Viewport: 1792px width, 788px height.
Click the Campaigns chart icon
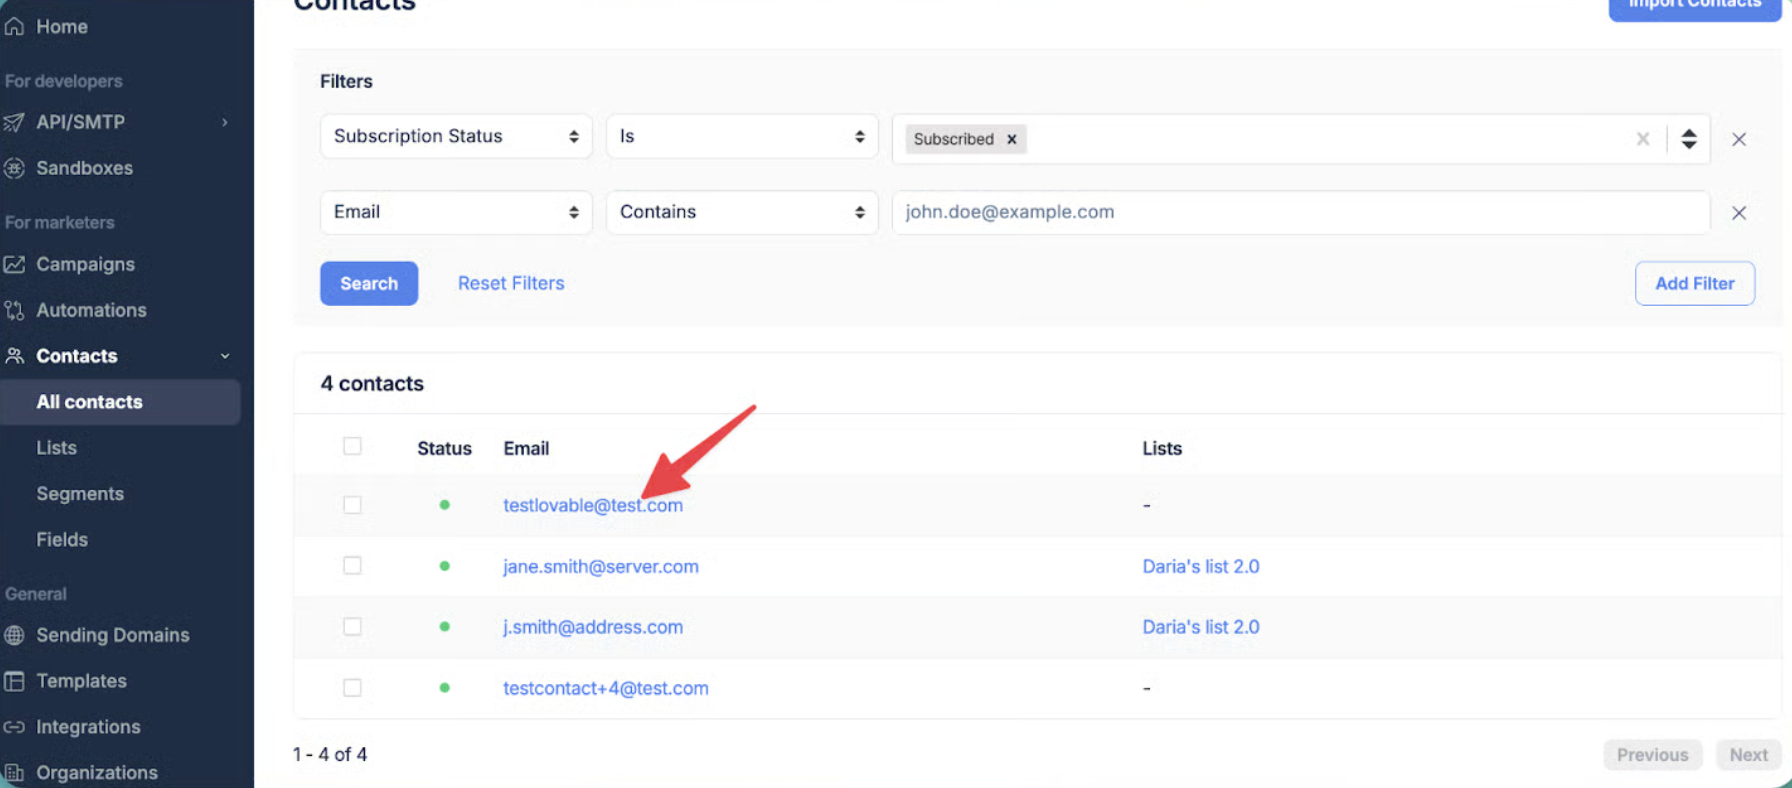[14, 264]
